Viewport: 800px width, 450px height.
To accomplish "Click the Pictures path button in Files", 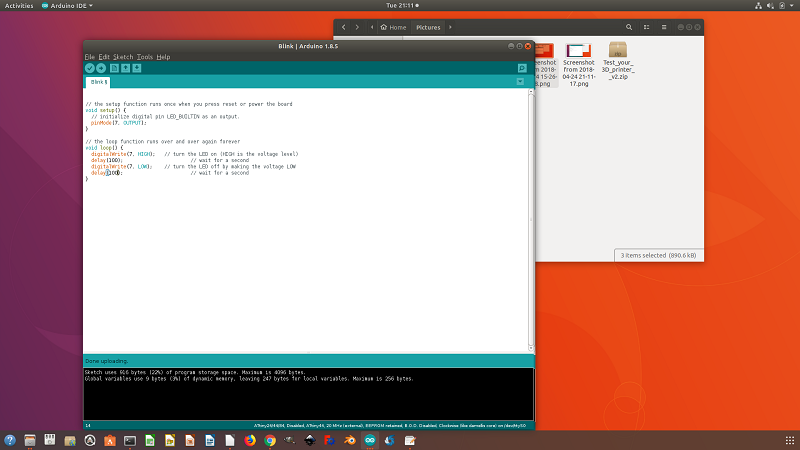I will coord(428,28).
